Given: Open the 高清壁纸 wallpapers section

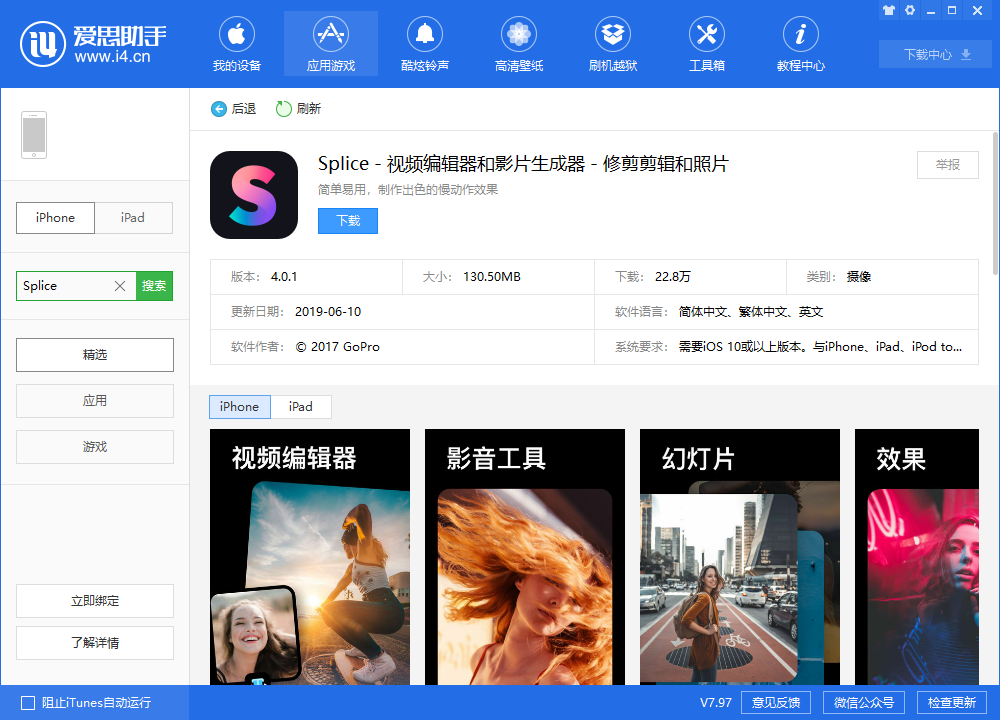Looking at the screenshot, I should coord(518,44).
